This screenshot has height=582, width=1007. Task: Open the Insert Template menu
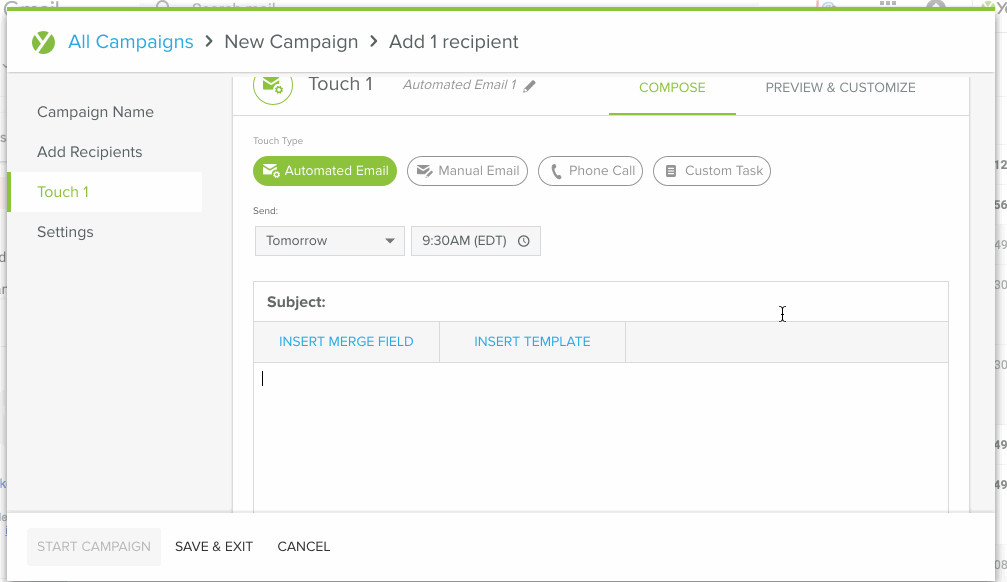pyautogui.click(x=532, y=342)
